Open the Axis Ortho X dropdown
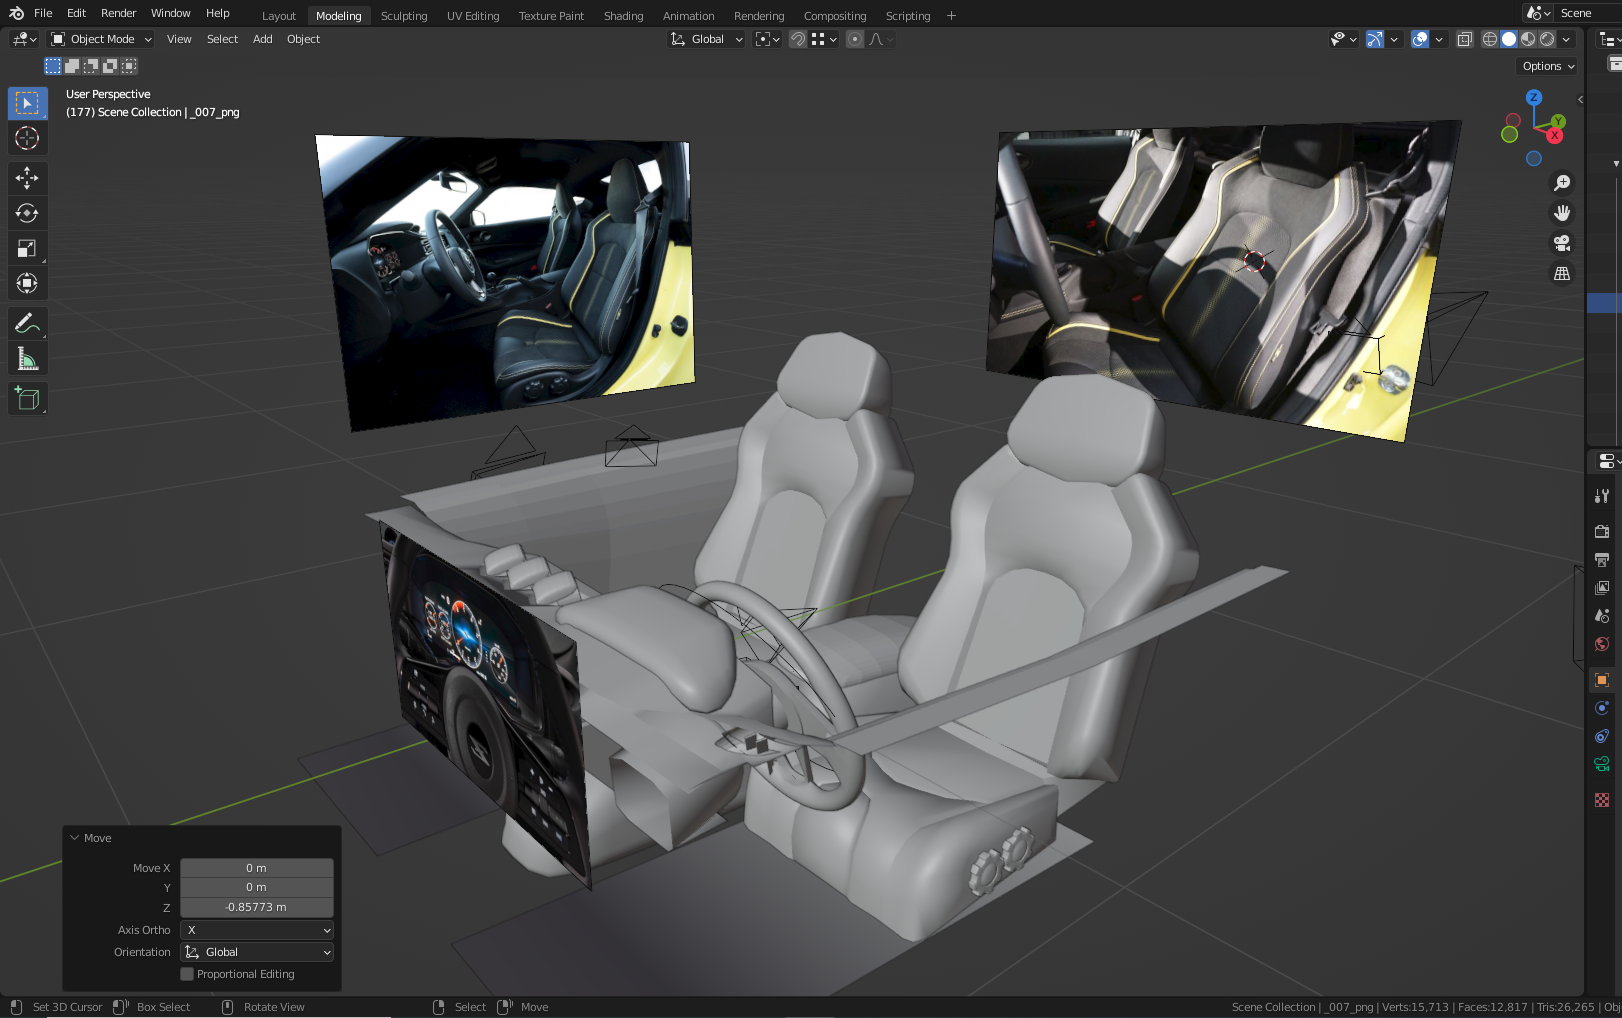The height and width of the screenshot is (1018, 1622). tap(257, 930)
